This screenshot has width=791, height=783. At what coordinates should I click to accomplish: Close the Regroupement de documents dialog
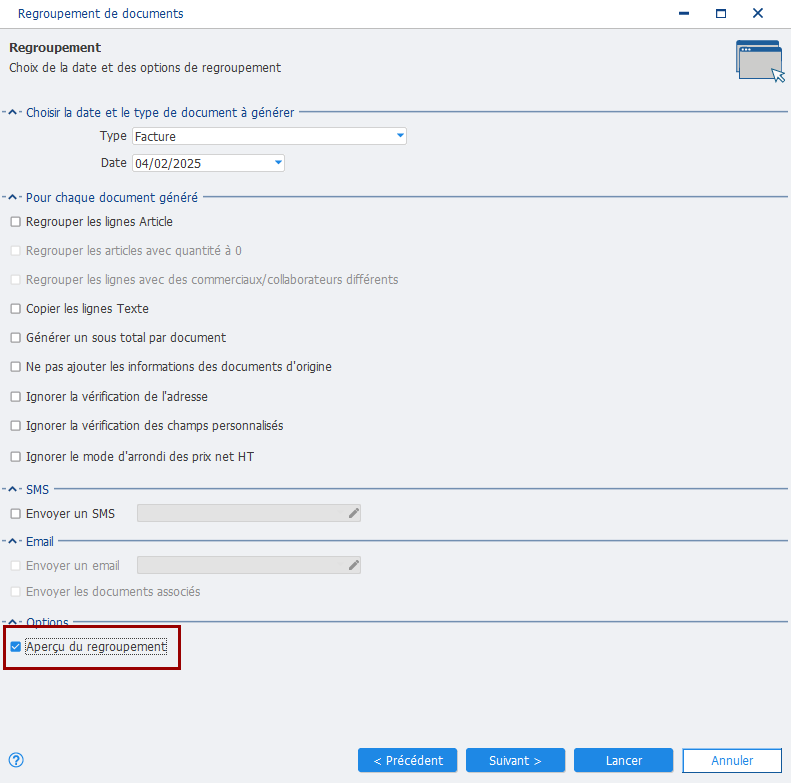click(x=758, y=14)
